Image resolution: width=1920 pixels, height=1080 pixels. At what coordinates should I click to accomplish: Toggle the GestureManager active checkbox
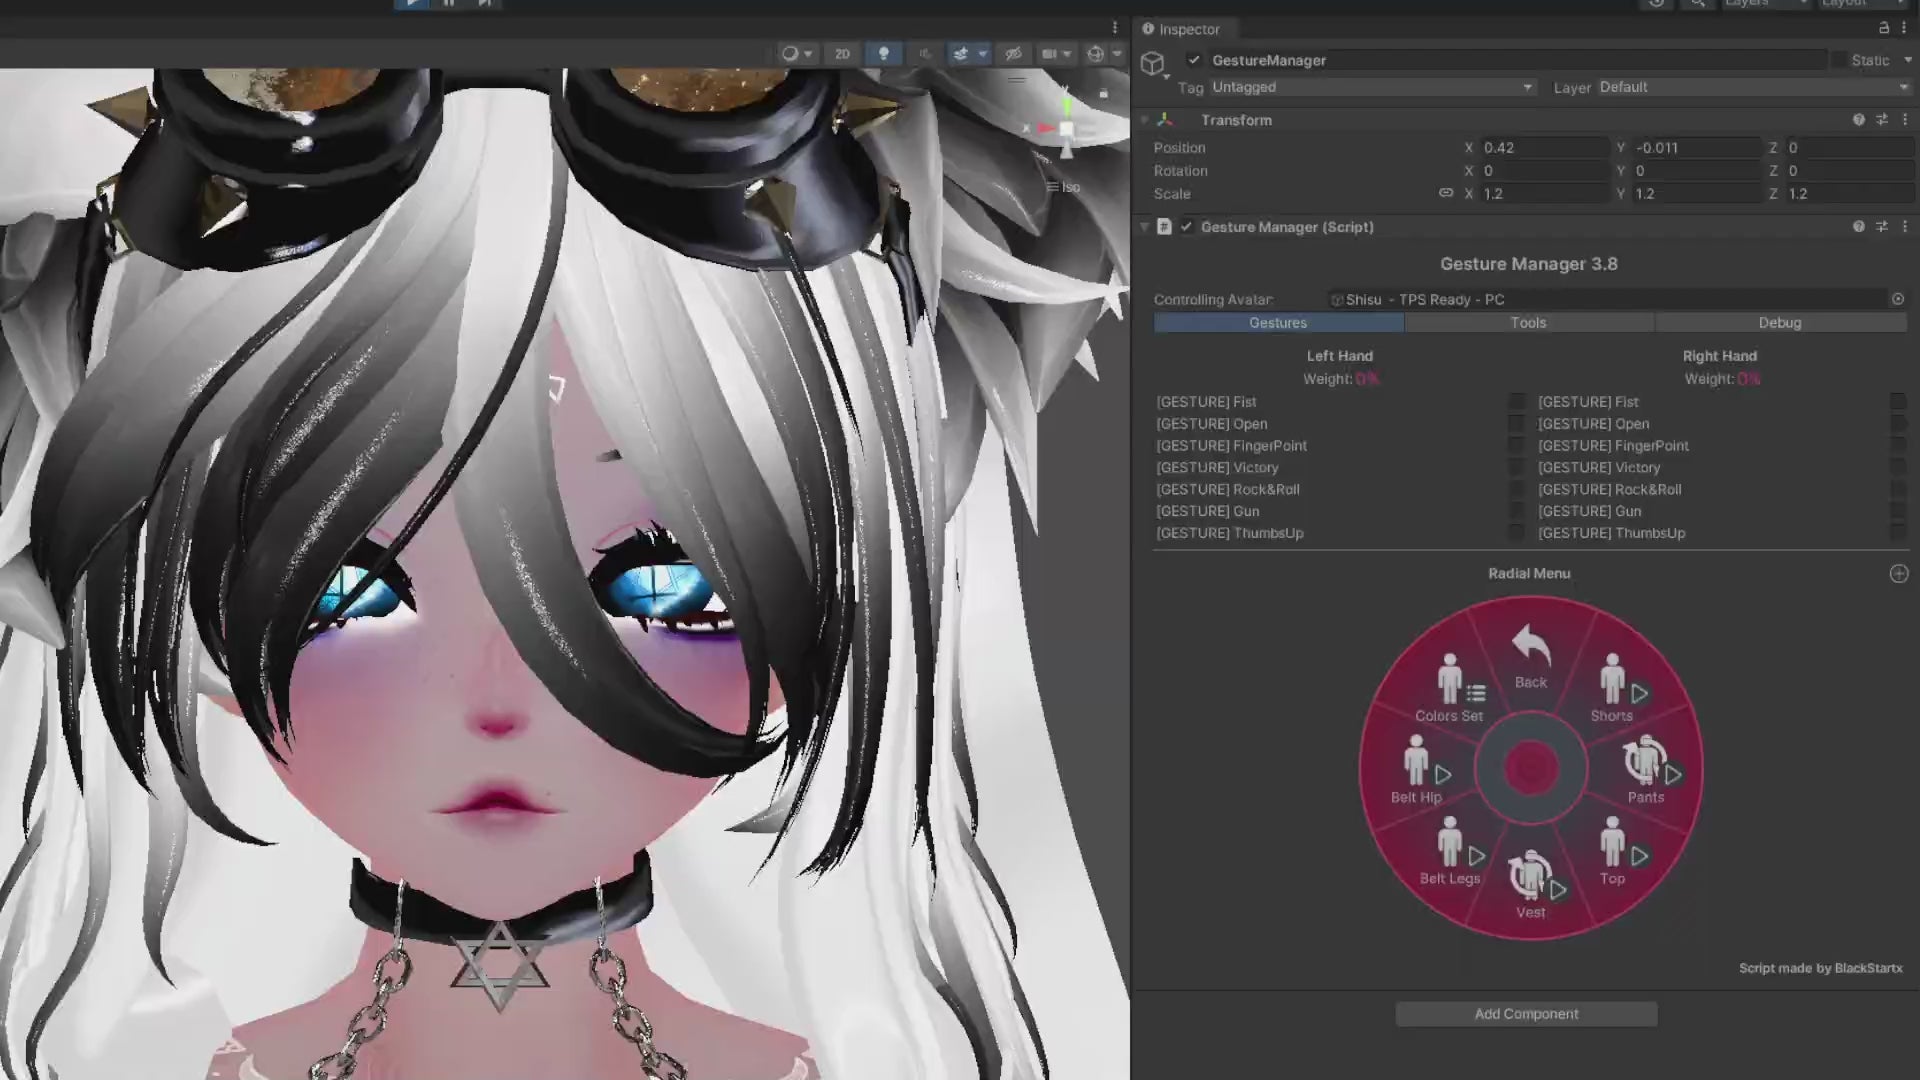coord(1193,60)
